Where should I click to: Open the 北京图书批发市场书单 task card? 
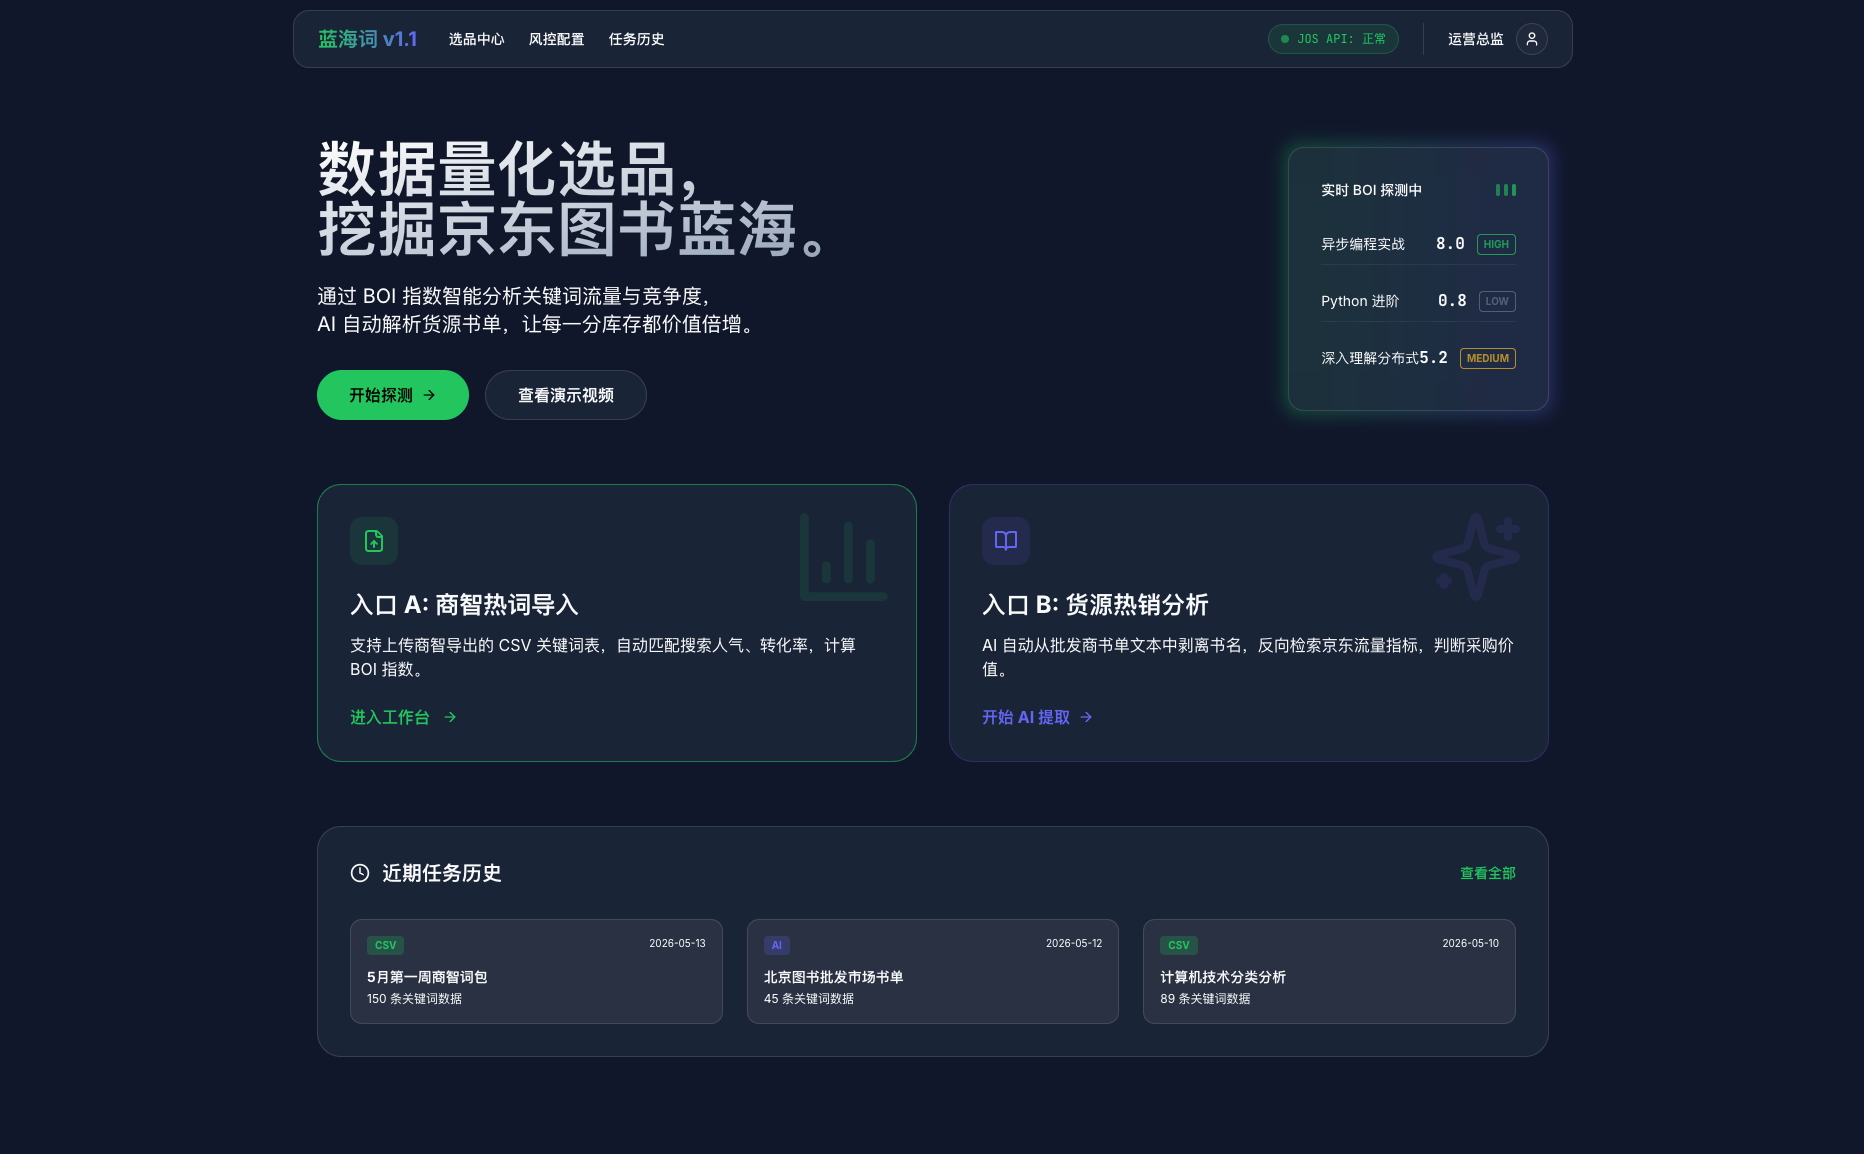pyautogui.click(x=933, y=971)
